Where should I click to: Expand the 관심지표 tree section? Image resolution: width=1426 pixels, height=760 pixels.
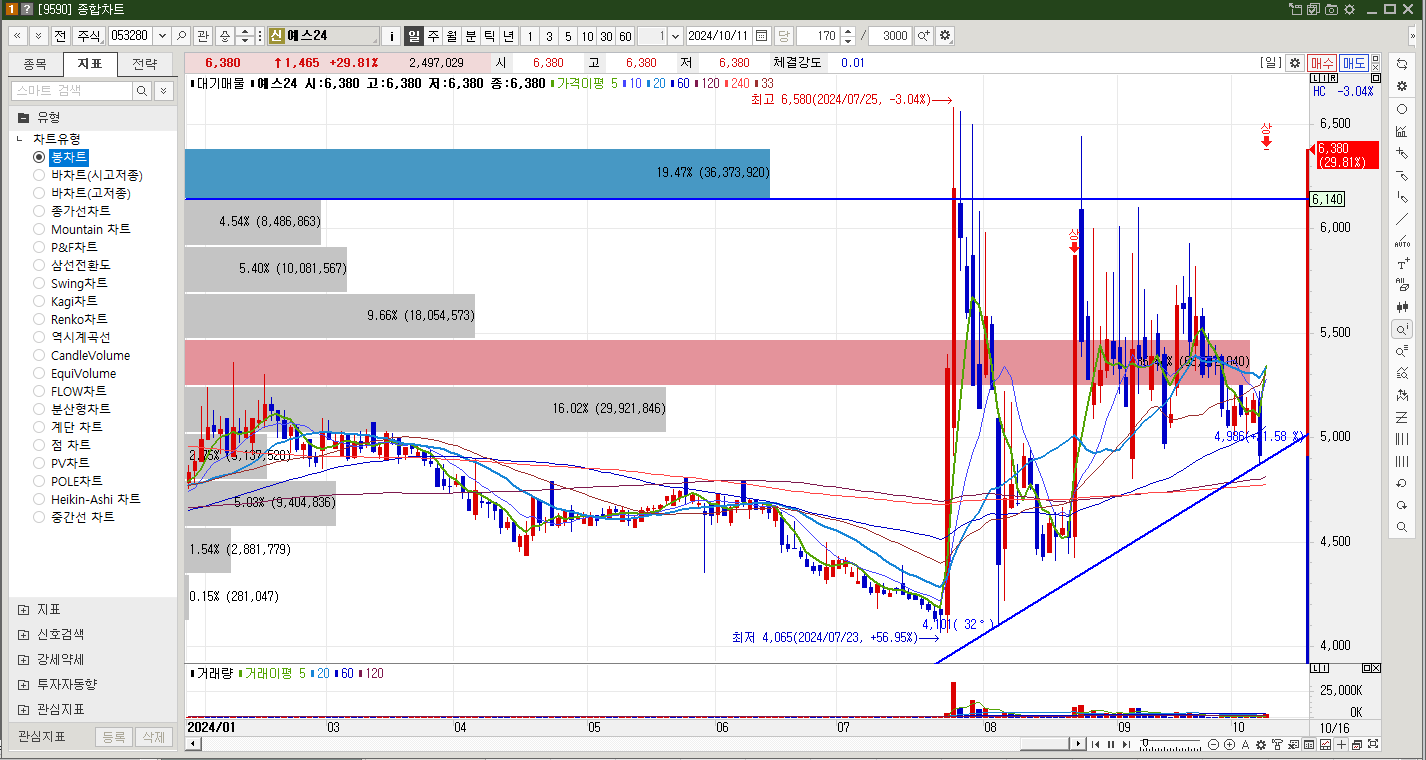click(x=24, y=709)
